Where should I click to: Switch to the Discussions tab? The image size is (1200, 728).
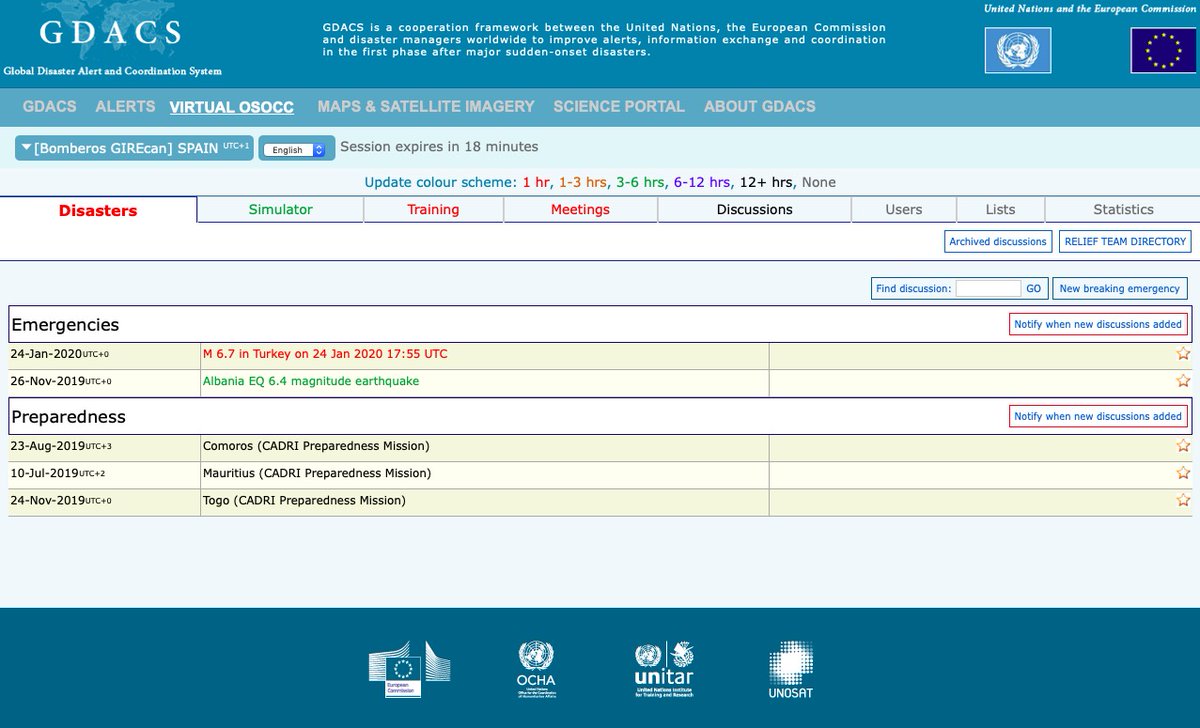point(755,209)
